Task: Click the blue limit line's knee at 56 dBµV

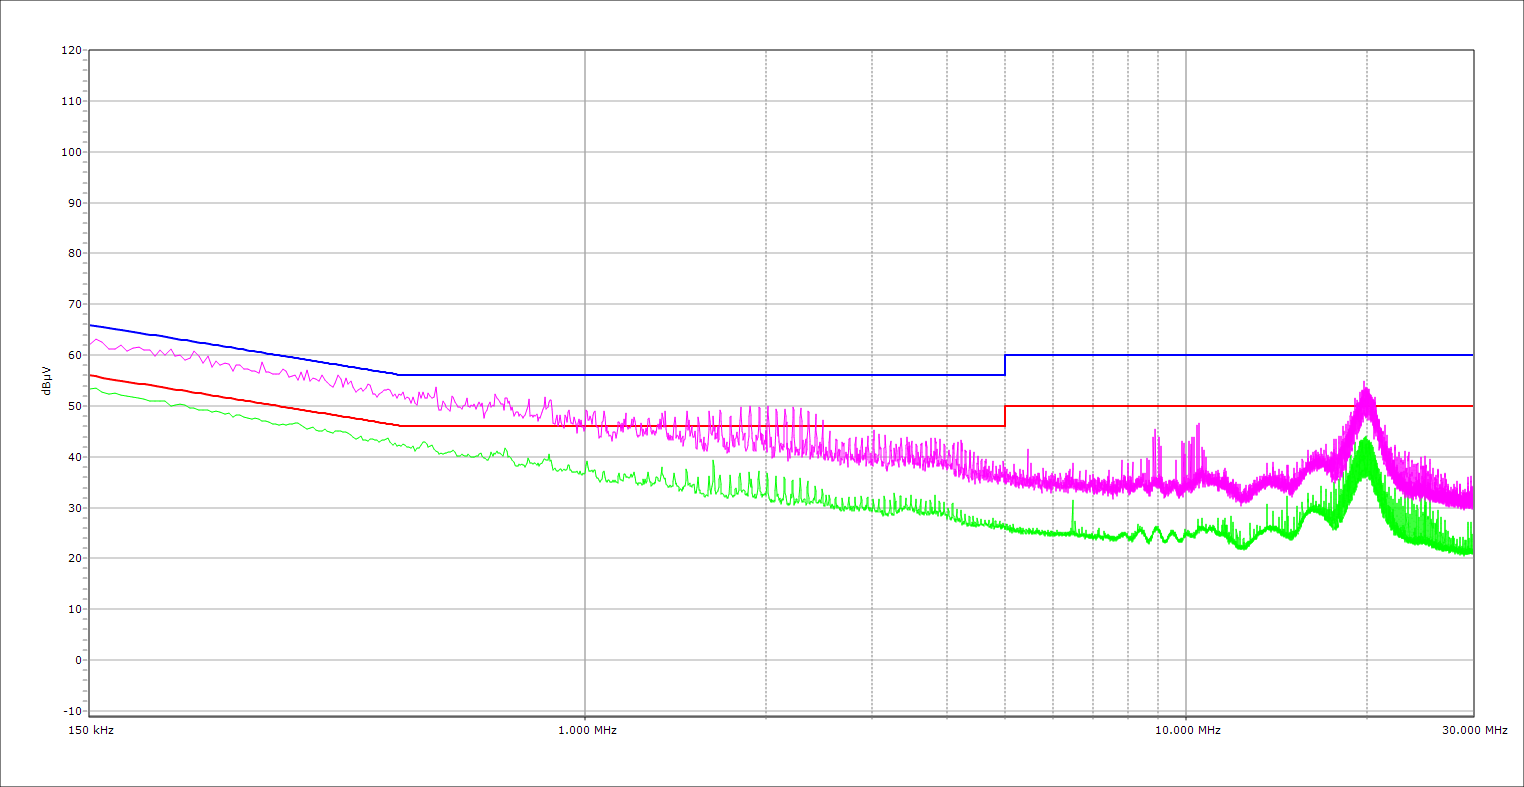Action: pos(399,375)
